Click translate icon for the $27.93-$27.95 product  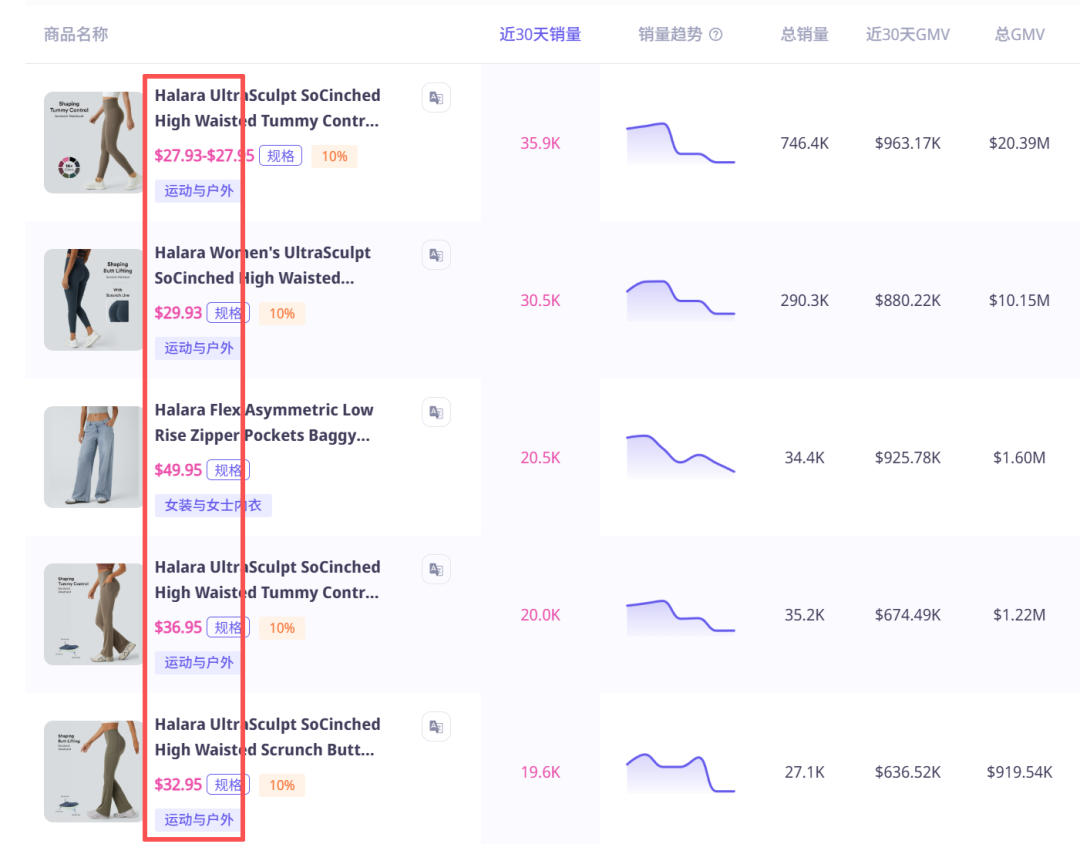(436, 98)
